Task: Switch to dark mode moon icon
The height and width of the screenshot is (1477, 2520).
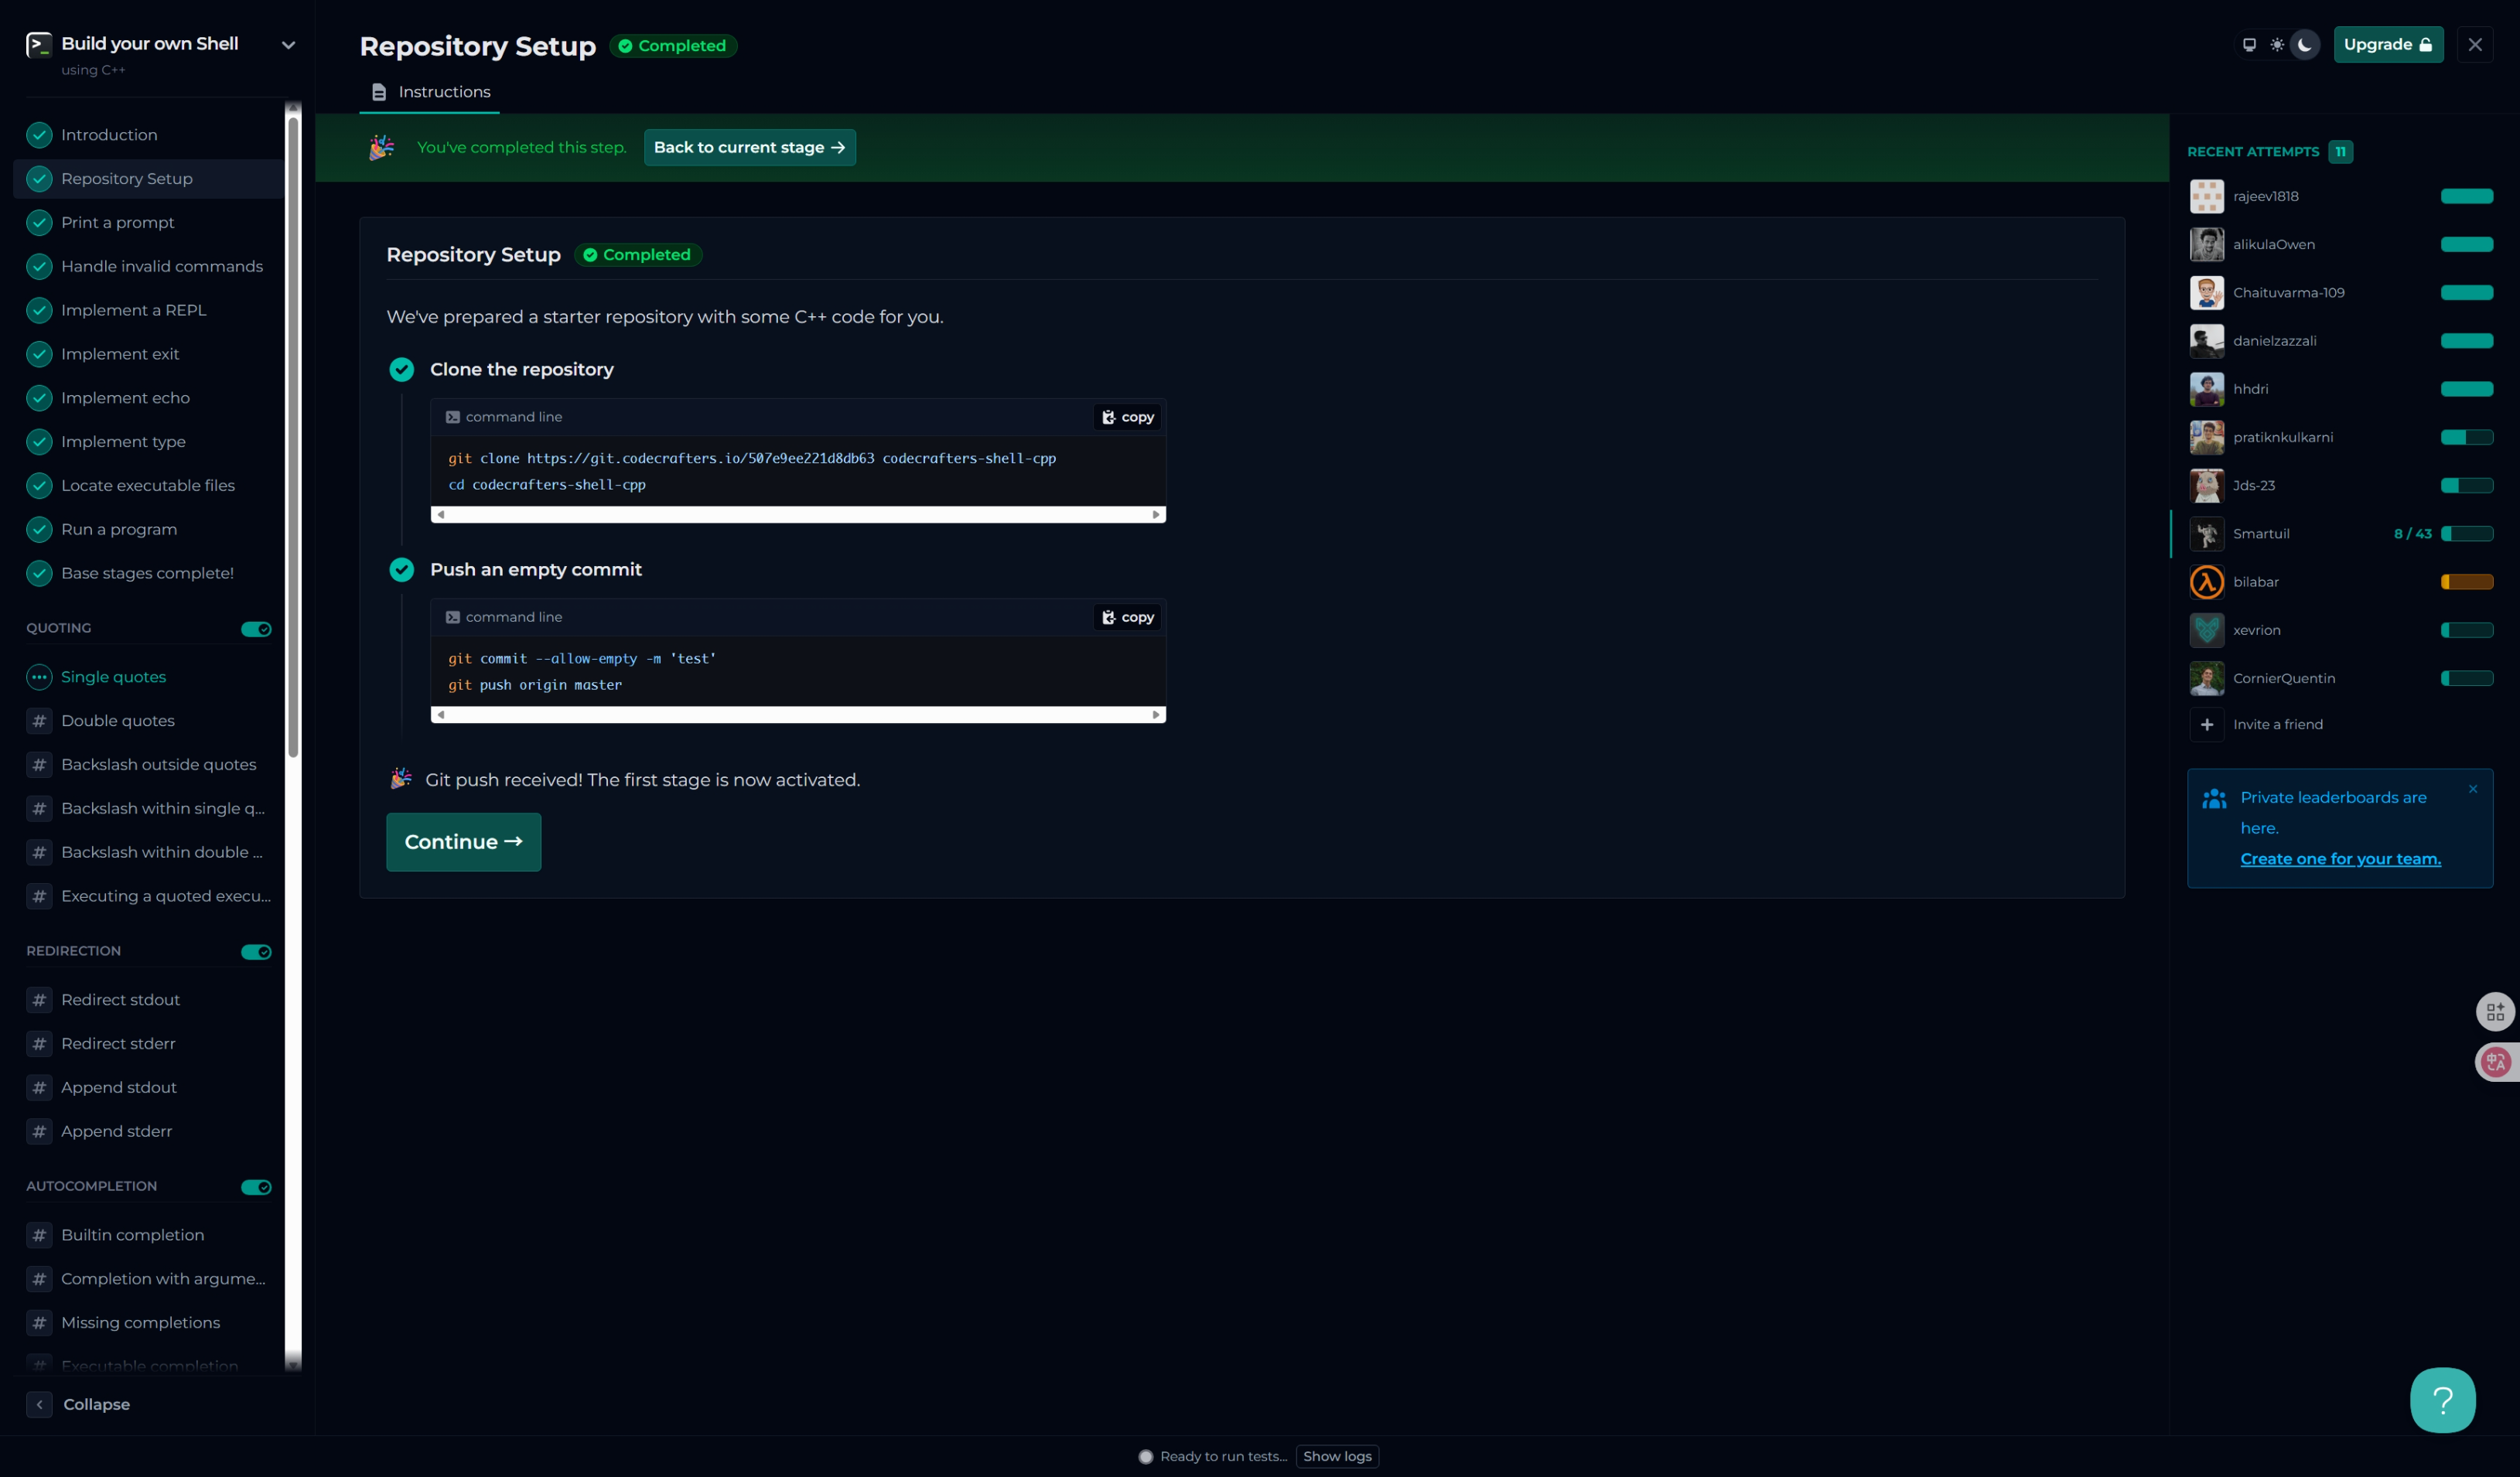Action: coord(2305,45)
